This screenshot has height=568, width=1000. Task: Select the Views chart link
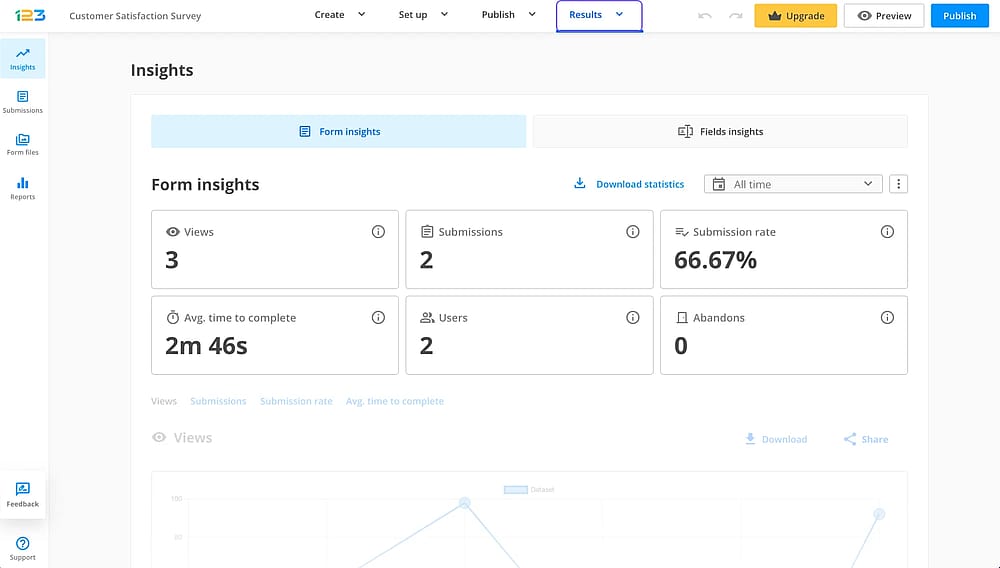pos(164,401)
